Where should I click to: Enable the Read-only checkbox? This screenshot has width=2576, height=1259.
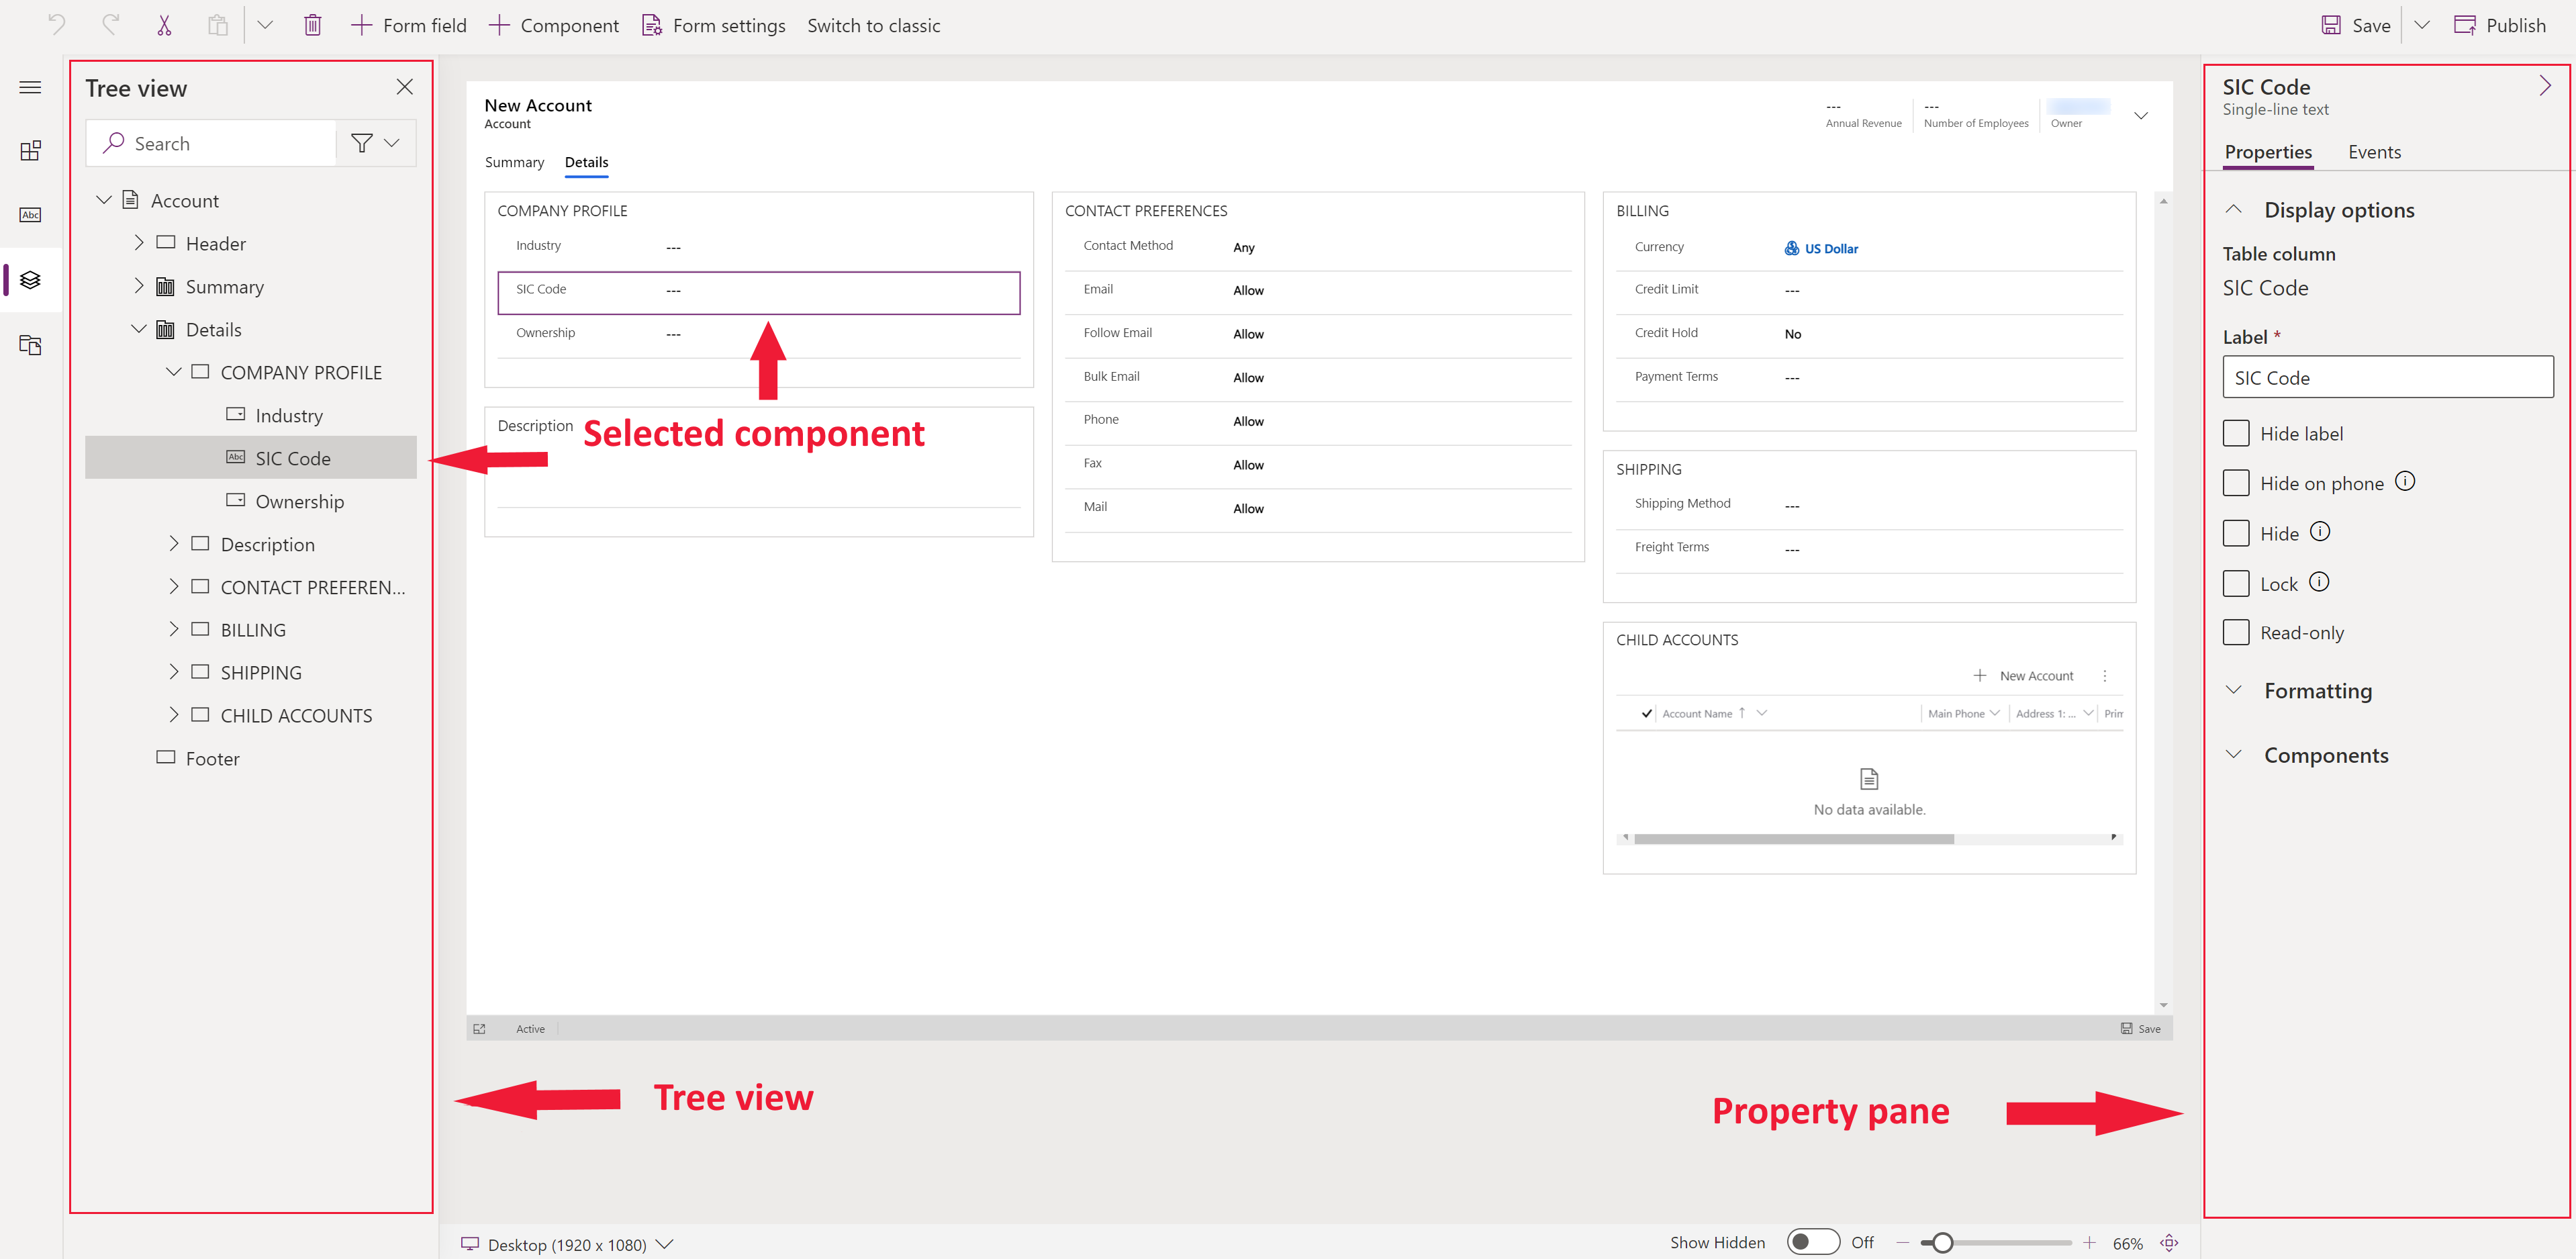(2238, 633)
